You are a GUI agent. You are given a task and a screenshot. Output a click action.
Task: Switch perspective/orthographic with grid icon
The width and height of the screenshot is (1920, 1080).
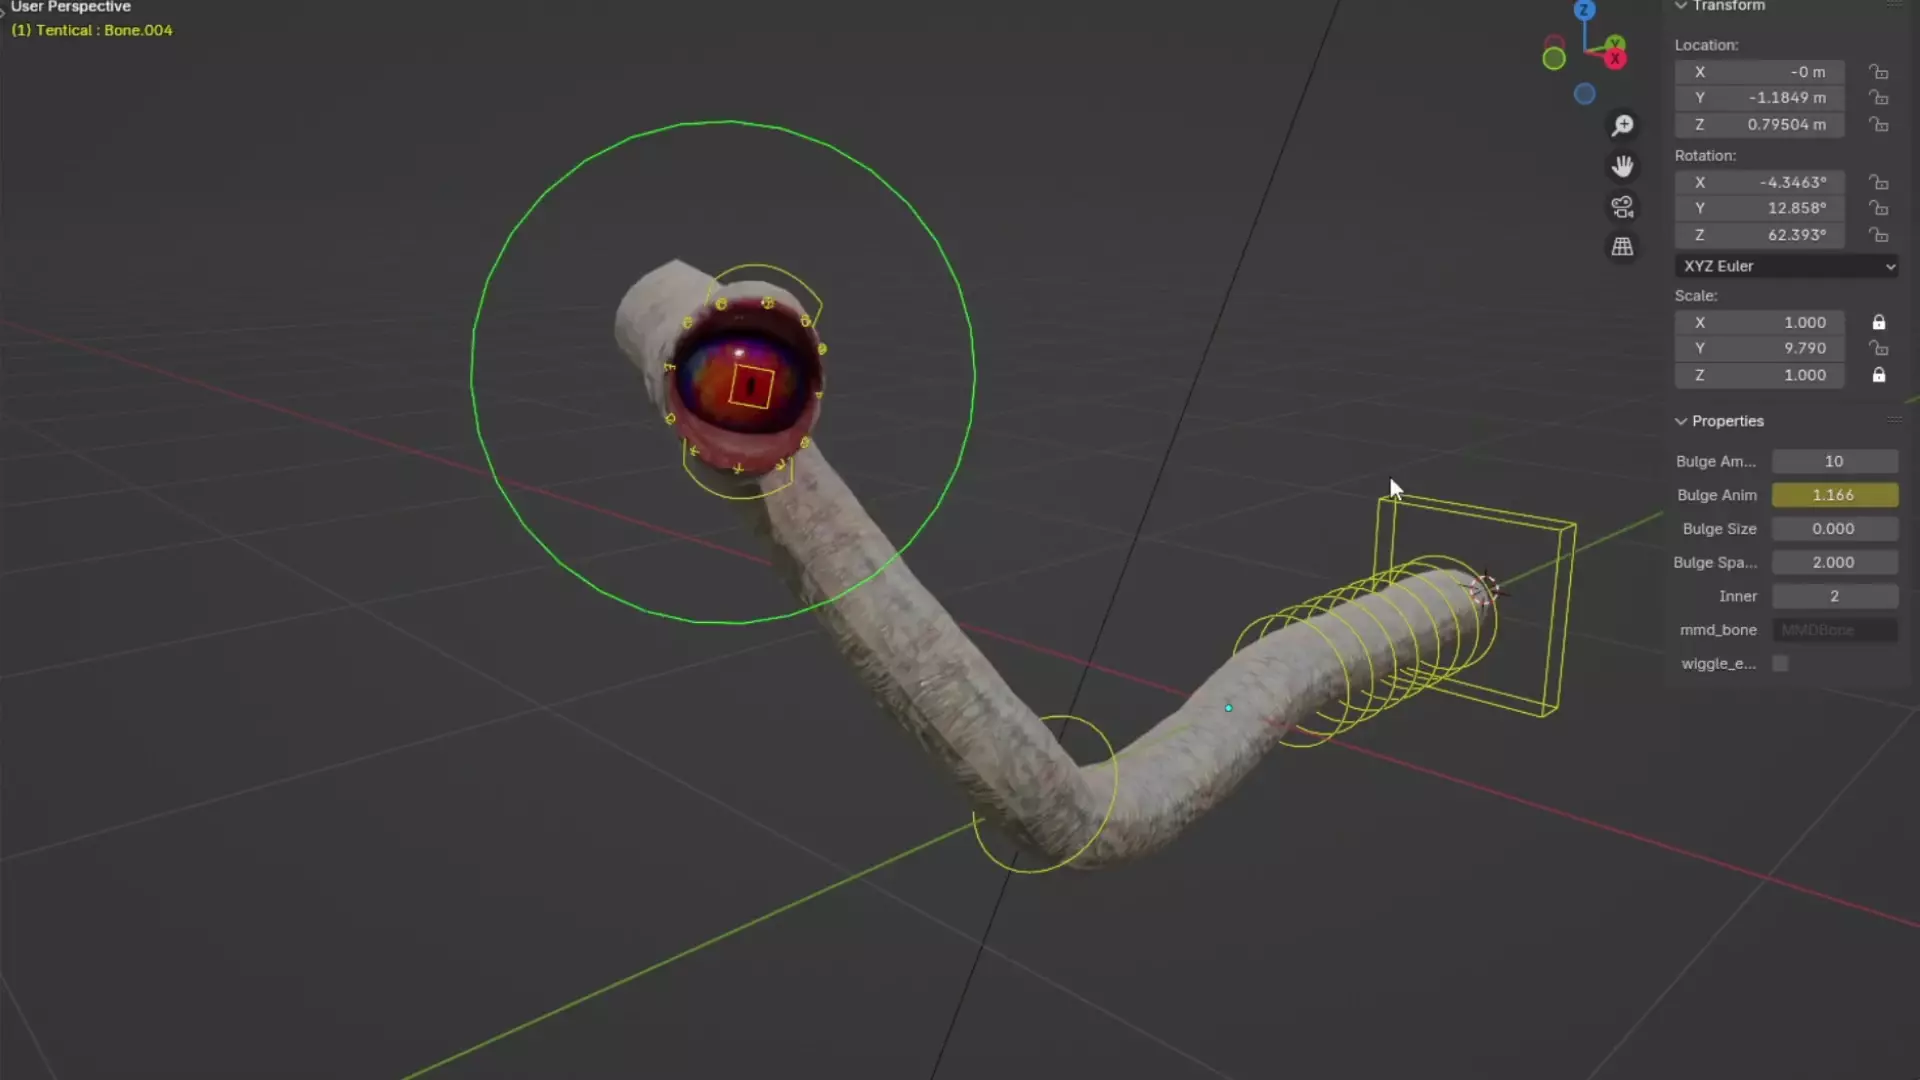[x=1622, y=247]
